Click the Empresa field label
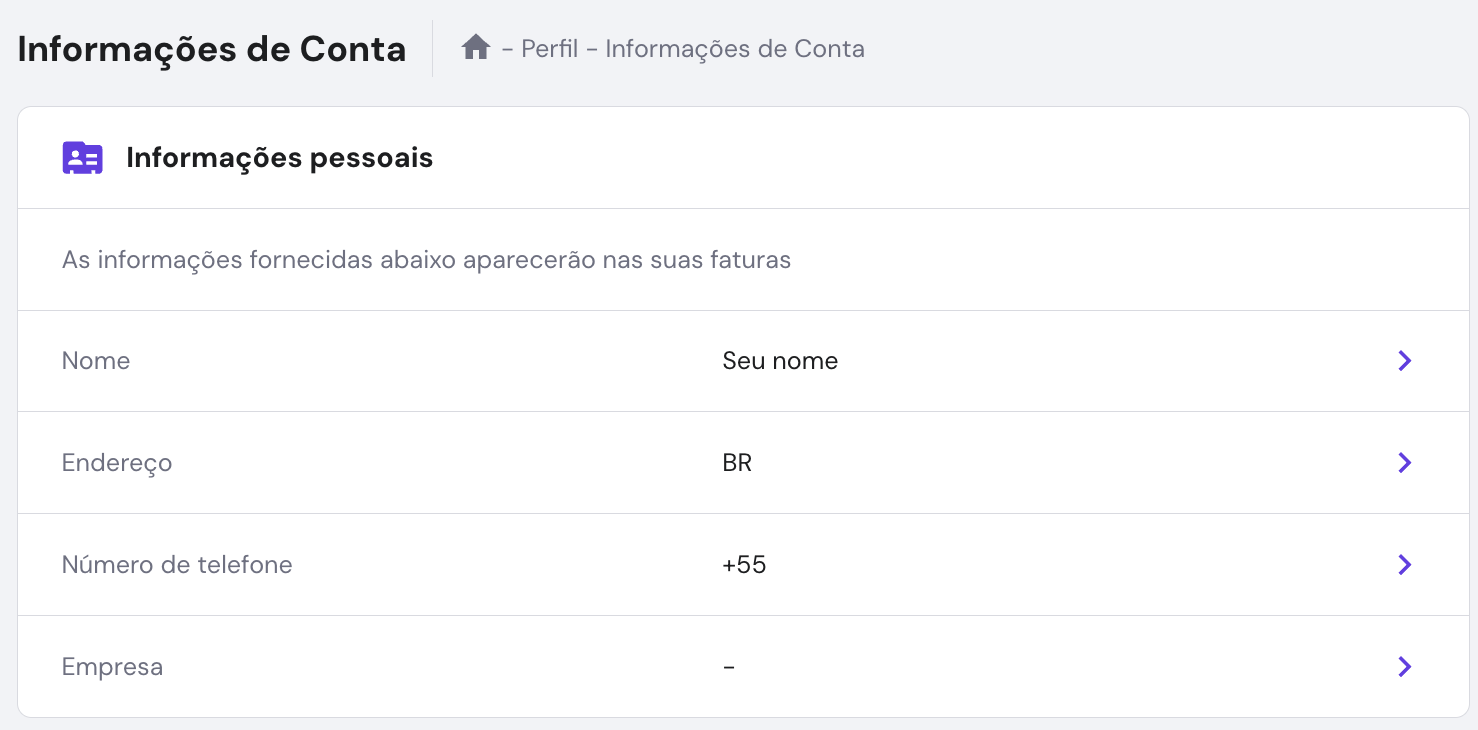The height and width of the screenshot is (730, 1478). 112,667
